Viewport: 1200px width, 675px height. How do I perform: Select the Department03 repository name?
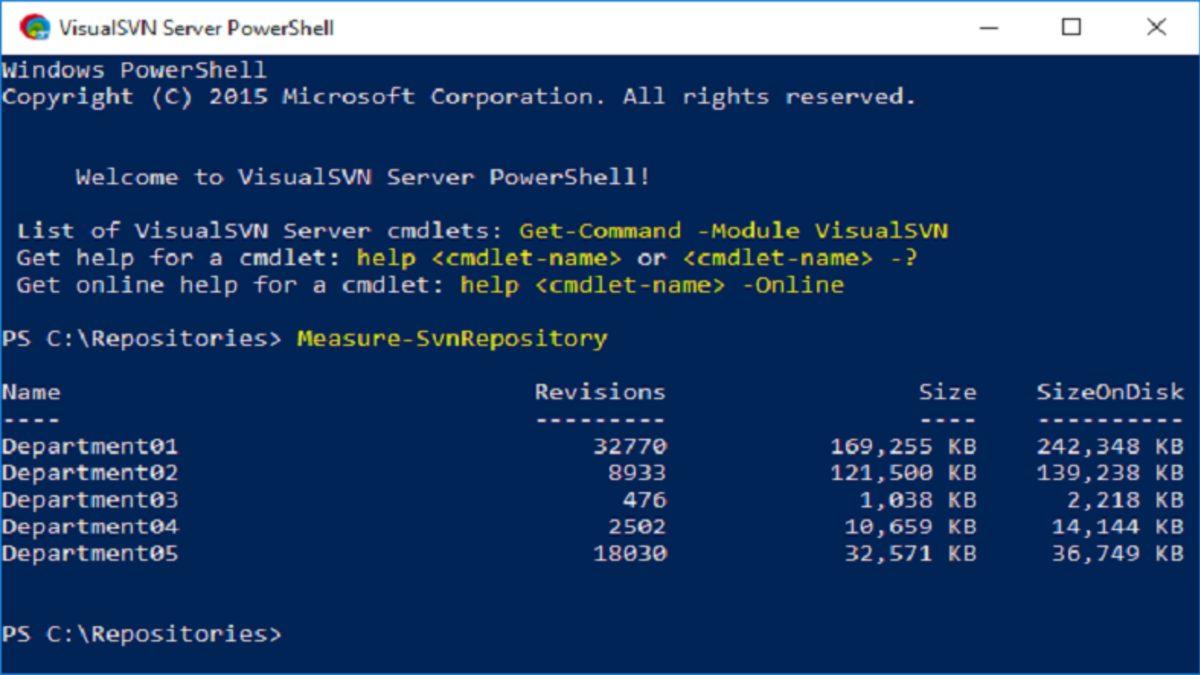[x=90, y=500]
